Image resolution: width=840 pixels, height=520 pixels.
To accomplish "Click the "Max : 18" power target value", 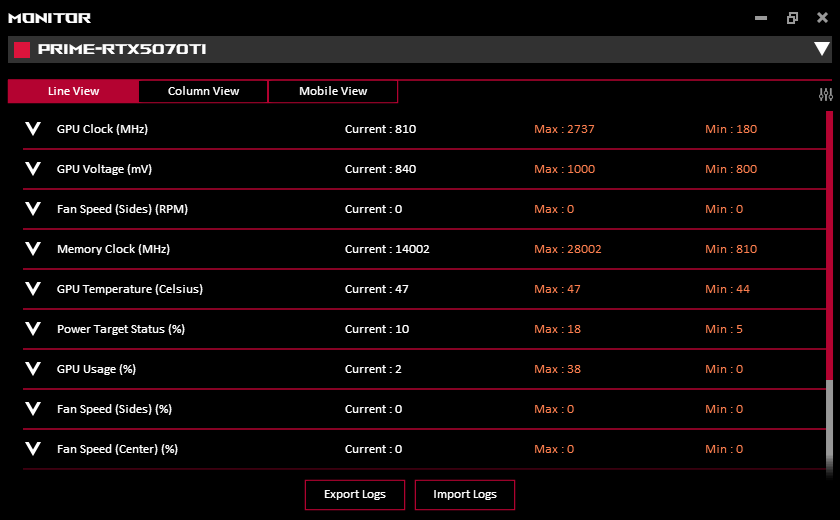I will point(557,329).
